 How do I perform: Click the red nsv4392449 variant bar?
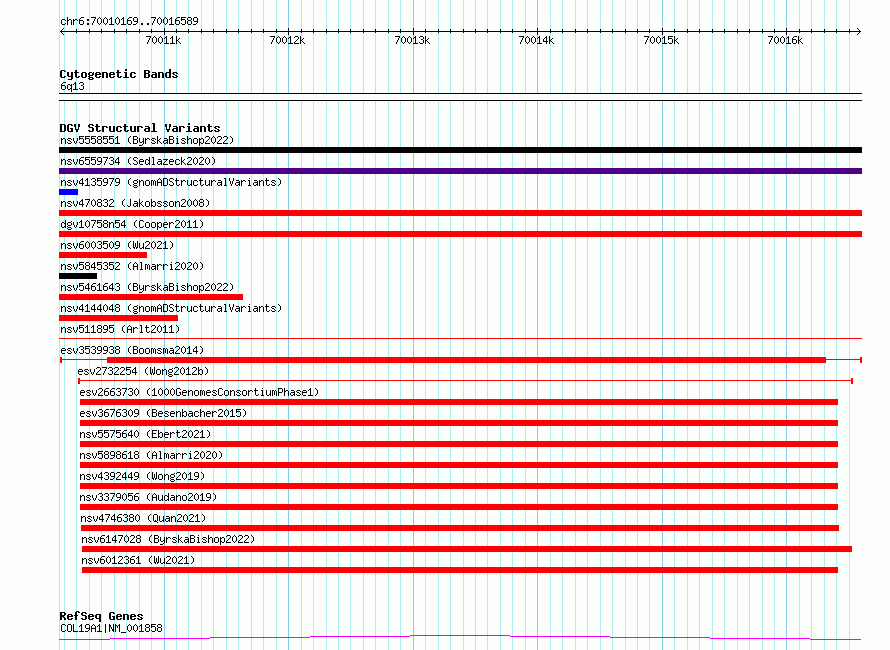459,486
